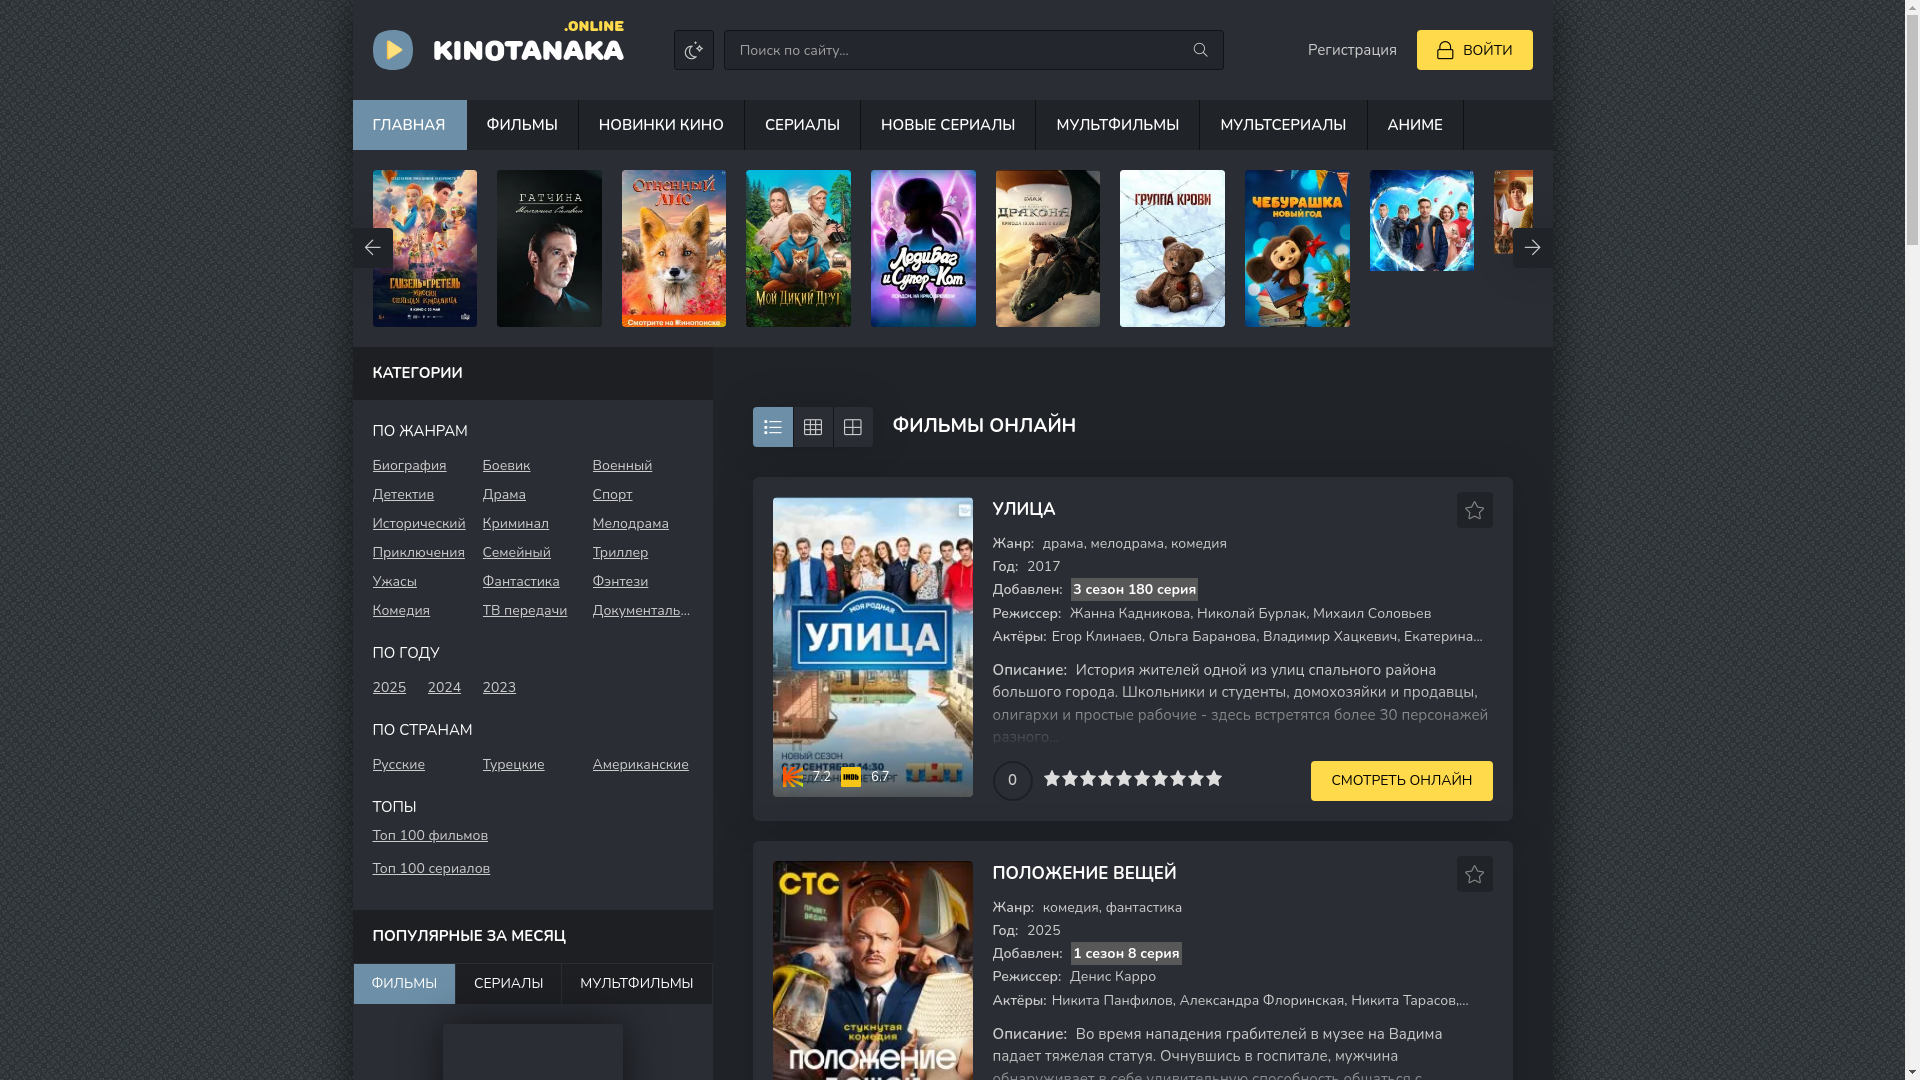1920x1080 pixels.
Task: Switch to large grid view icon
Action: click(x=852, y=427)
